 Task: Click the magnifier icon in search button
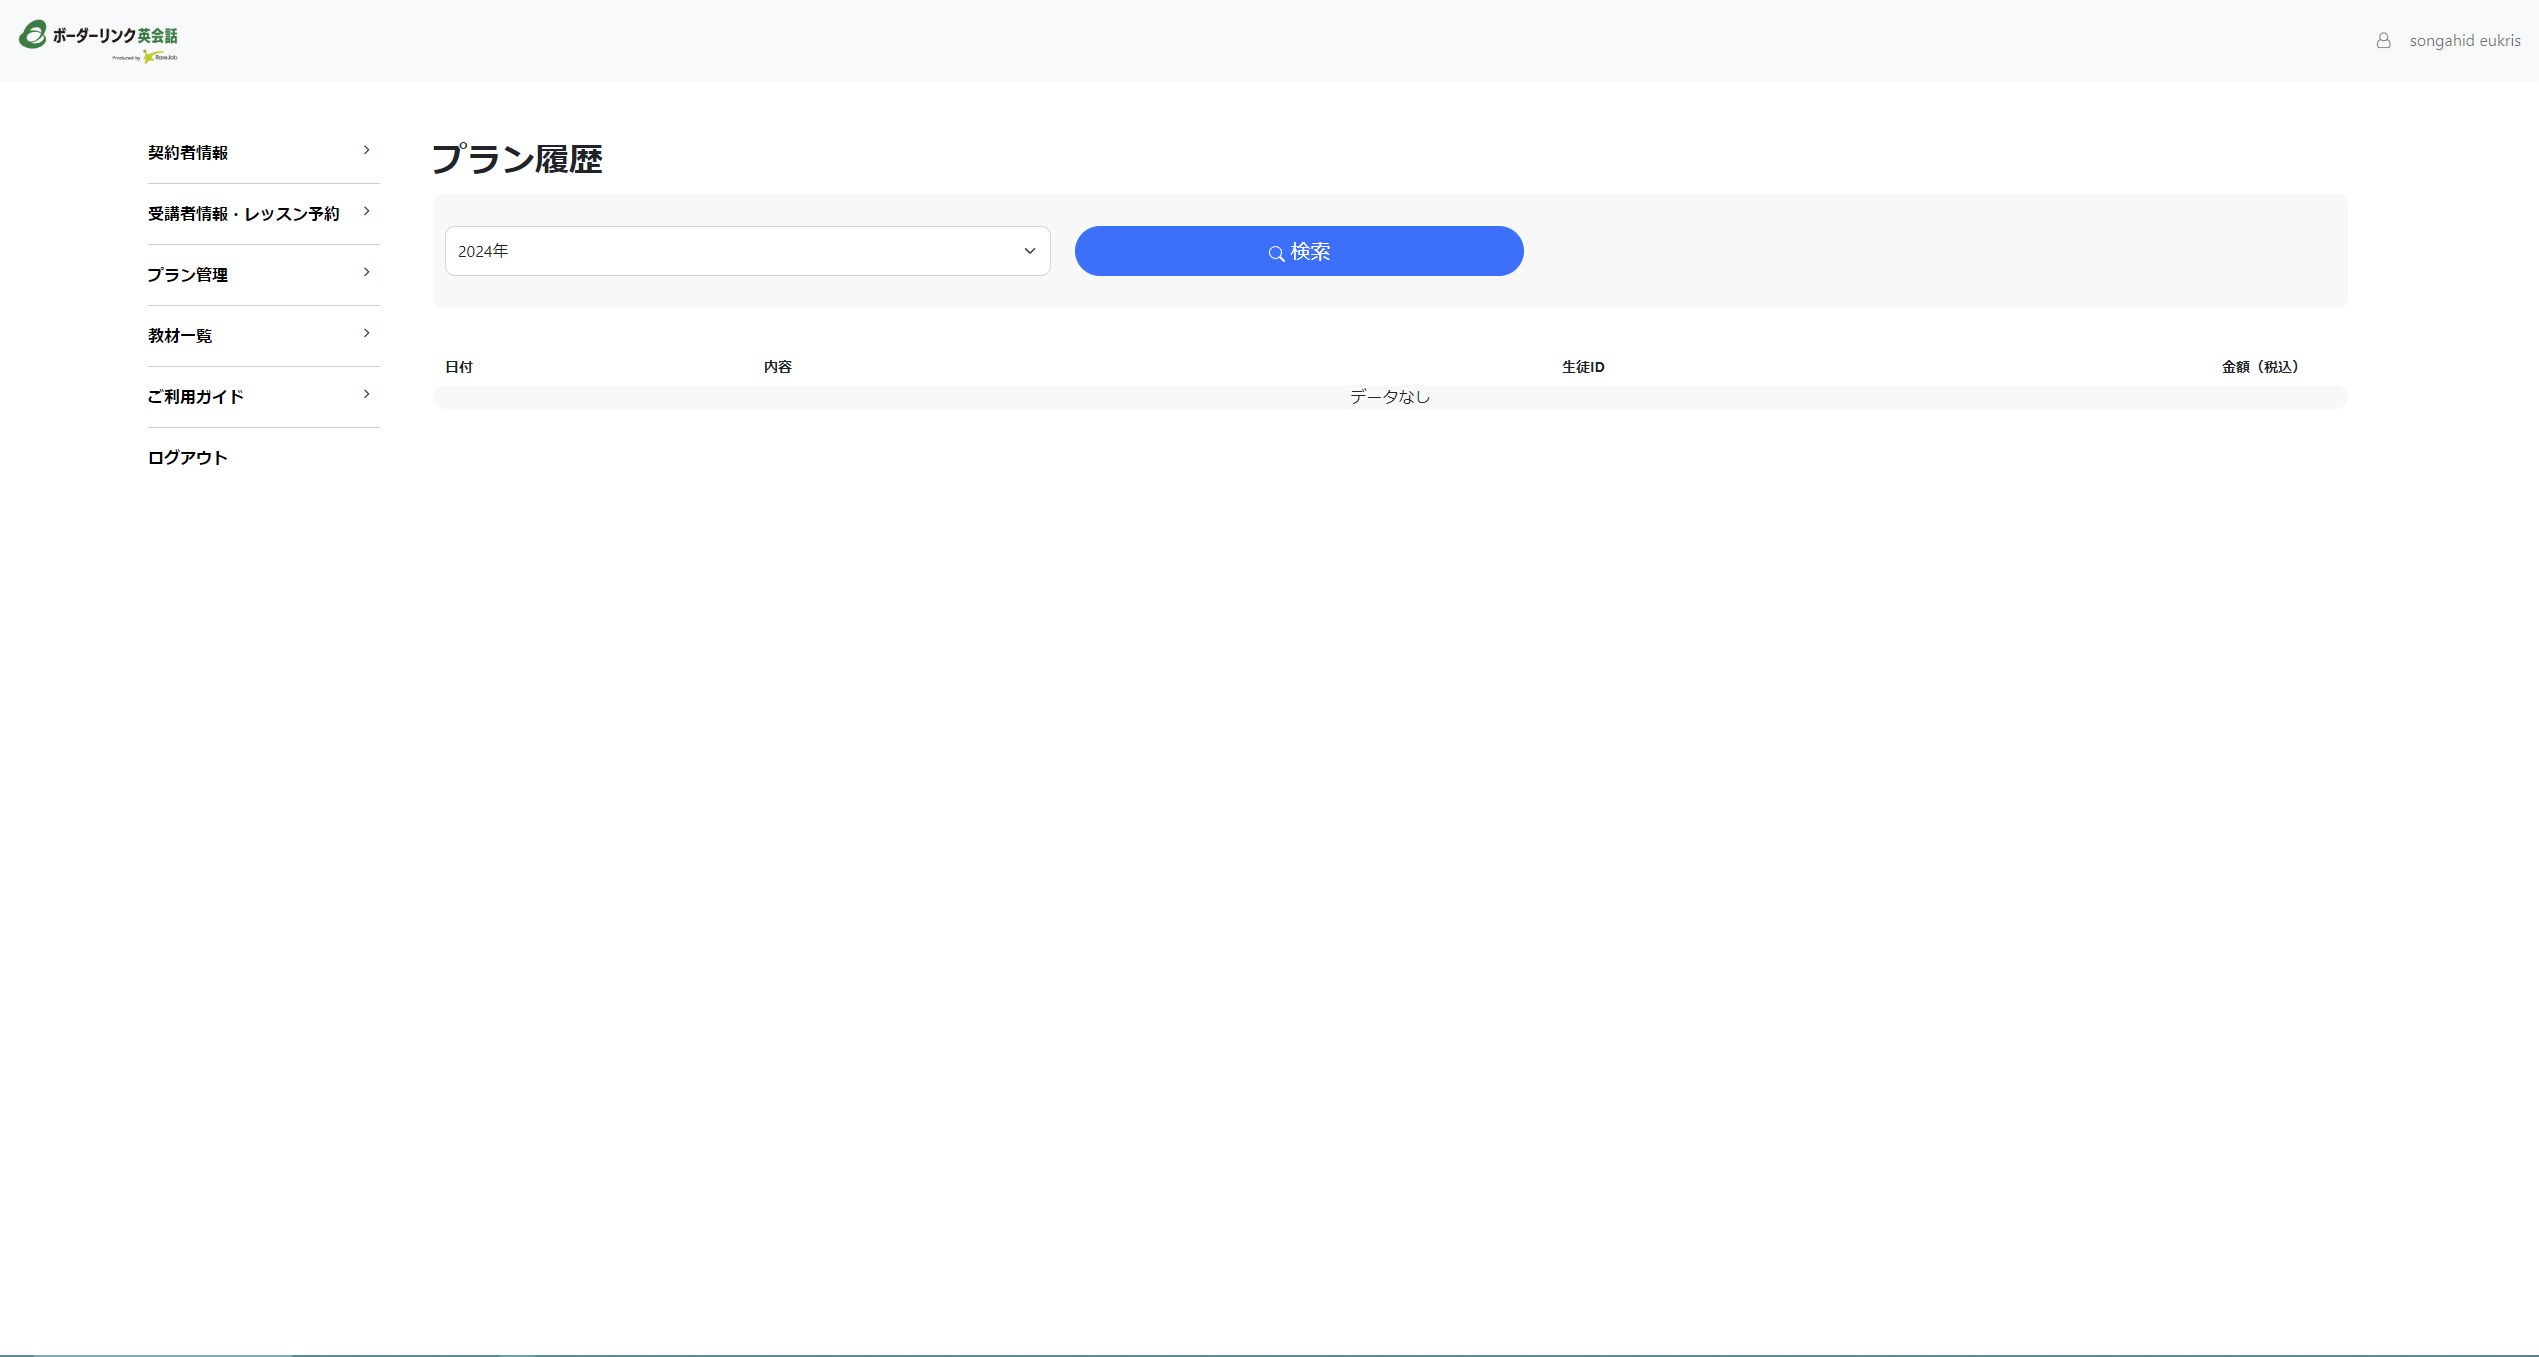pyautogui.click(x=1276, y=253)
